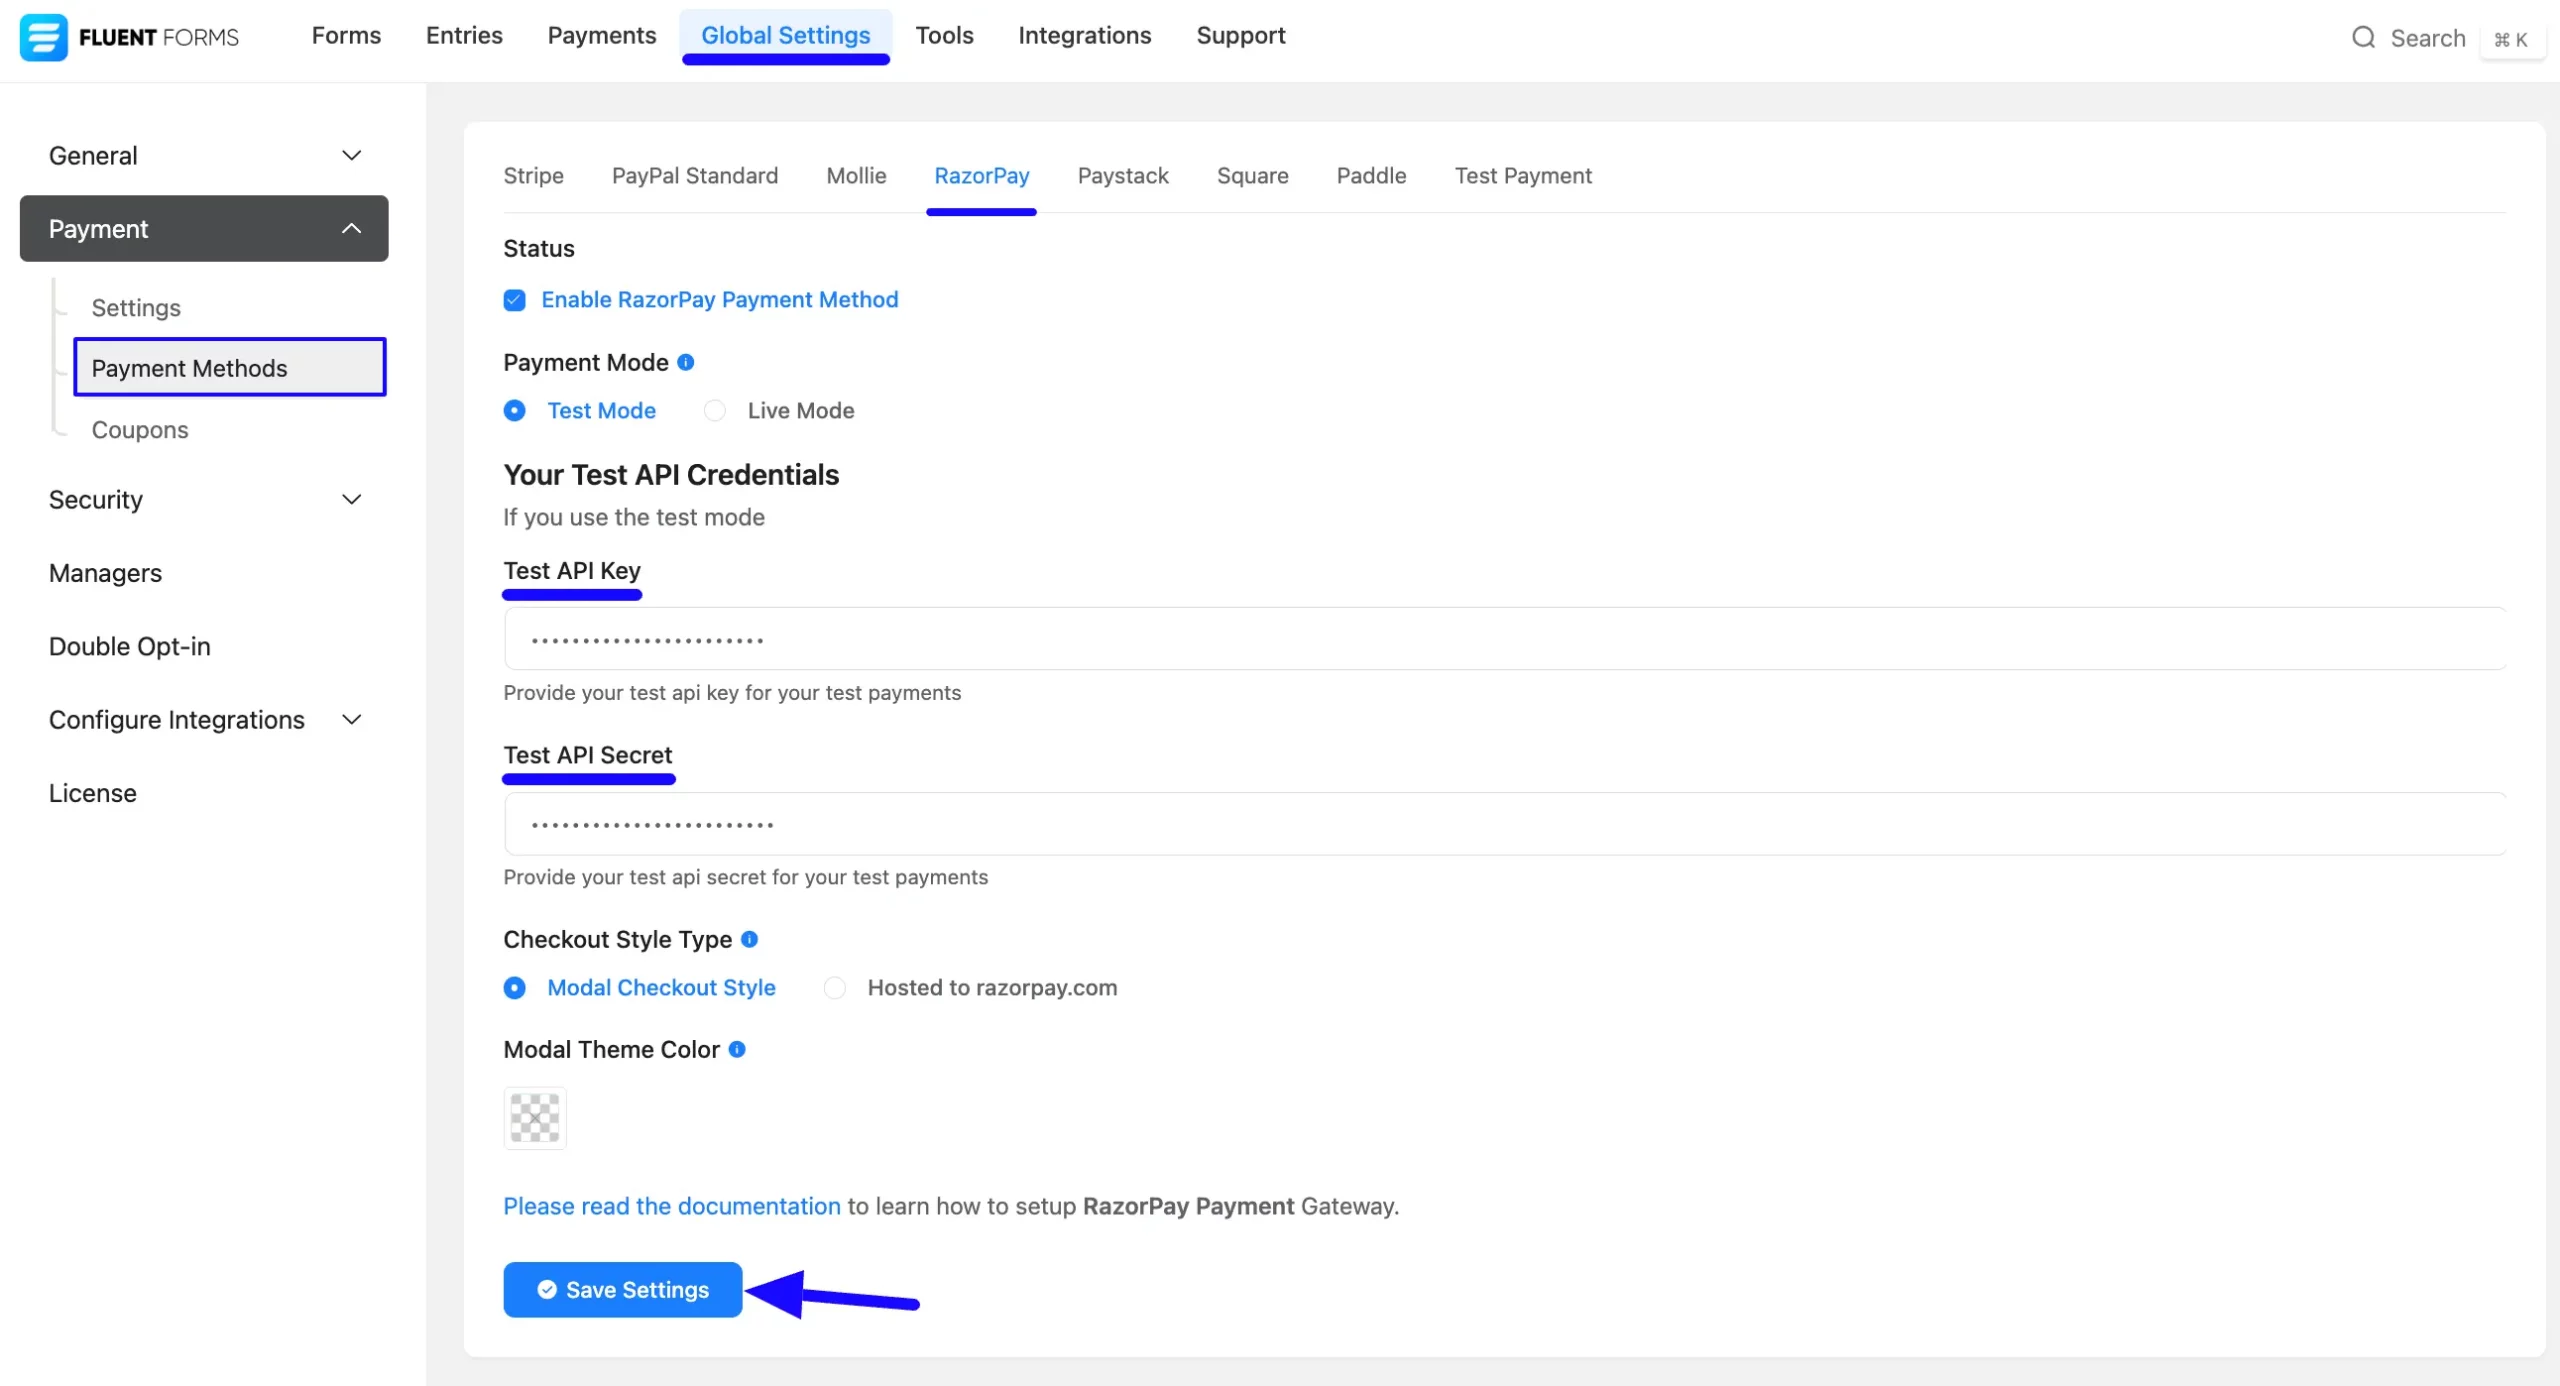Click the Test API Key field
This screenshot has width=2560, height=1386.
(1505, 639)
